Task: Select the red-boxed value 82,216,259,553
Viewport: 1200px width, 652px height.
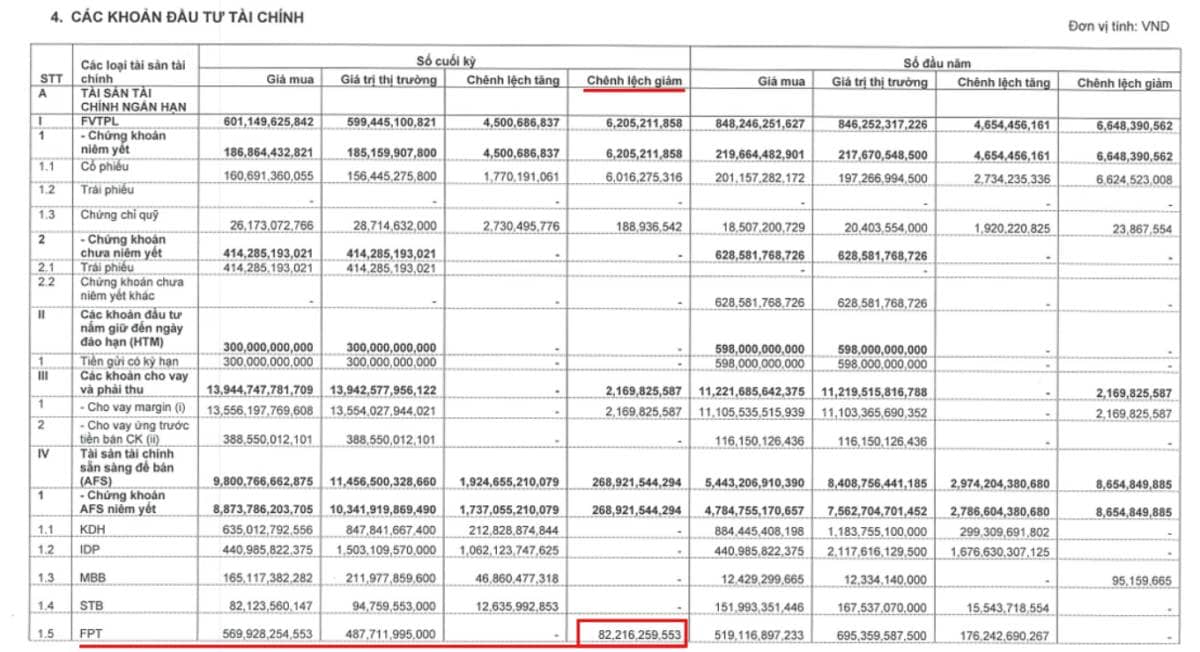Action: pos(632,633)
